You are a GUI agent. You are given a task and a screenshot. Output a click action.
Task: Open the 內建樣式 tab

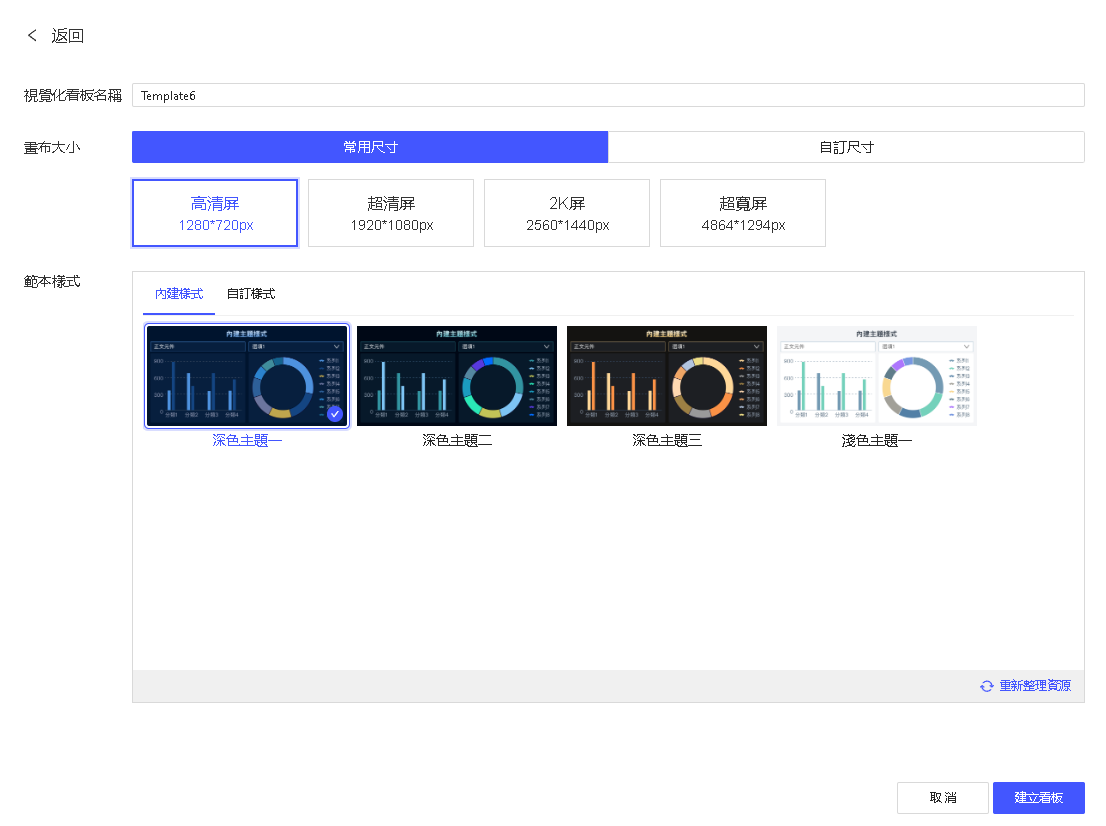[179, 293]
